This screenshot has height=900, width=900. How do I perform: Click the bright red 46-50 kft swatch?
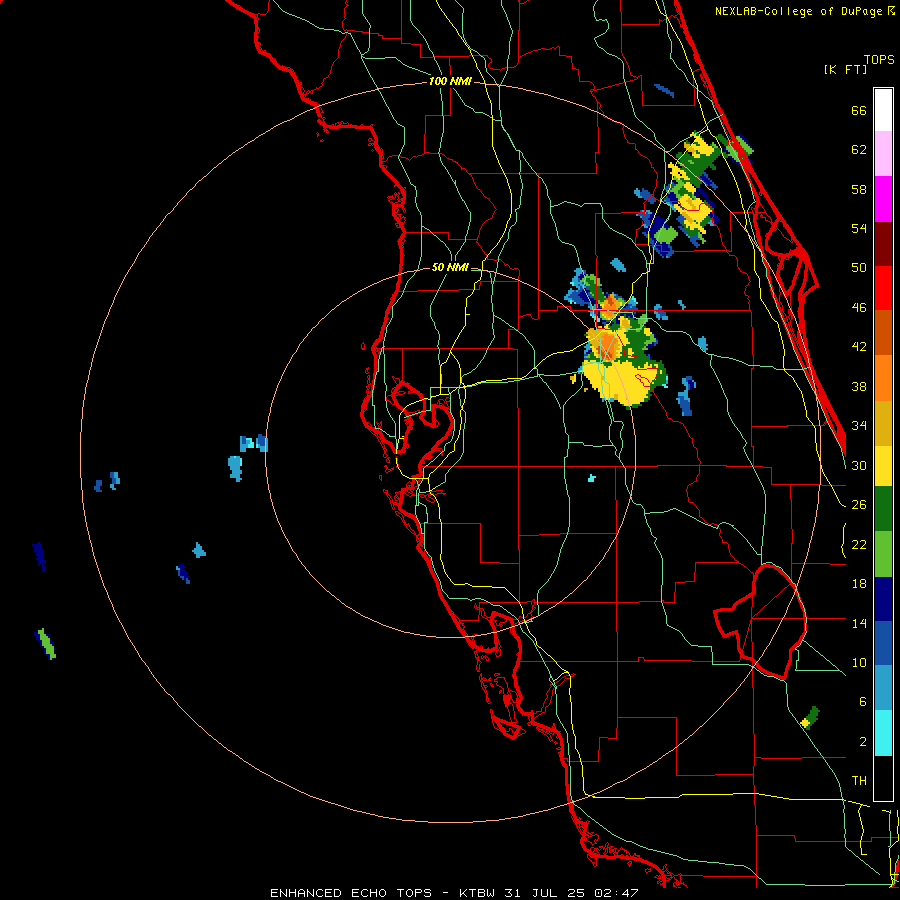pyautogui.click(x=883, y=288)
